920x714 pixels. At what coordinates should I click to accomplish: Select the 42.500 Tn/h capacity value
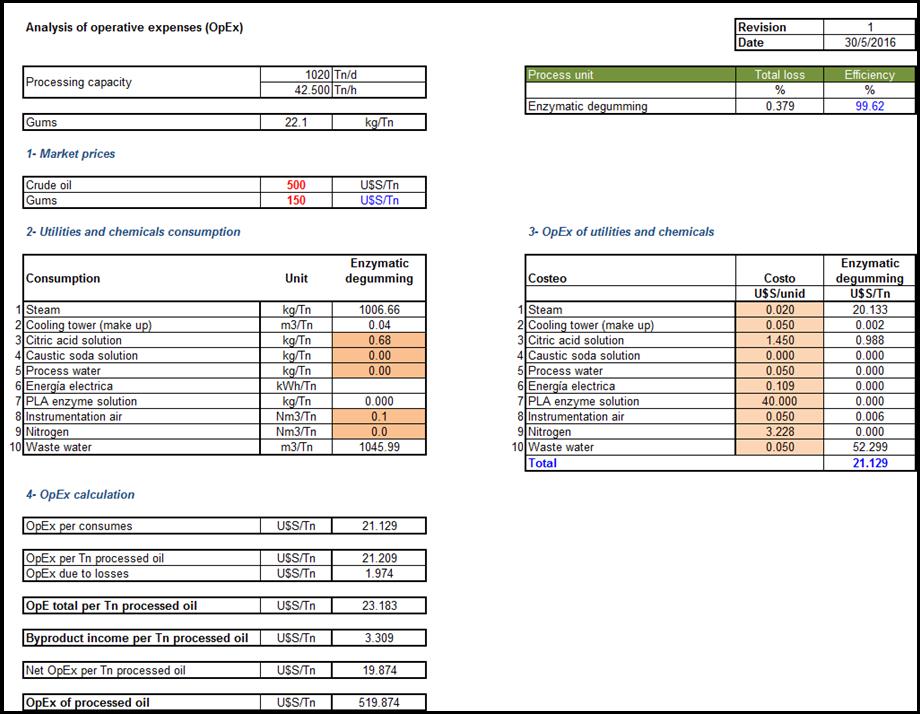point(295,90)
